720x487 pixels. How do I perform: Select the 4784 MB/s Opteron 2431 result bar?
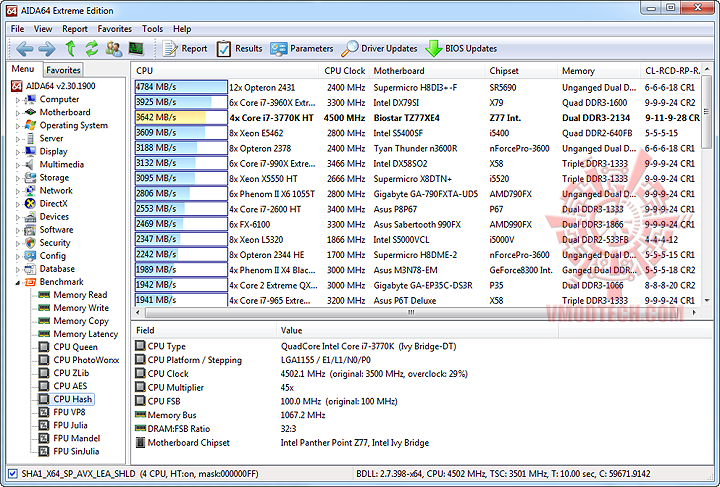pyautogui.click(x=181, y=87)
